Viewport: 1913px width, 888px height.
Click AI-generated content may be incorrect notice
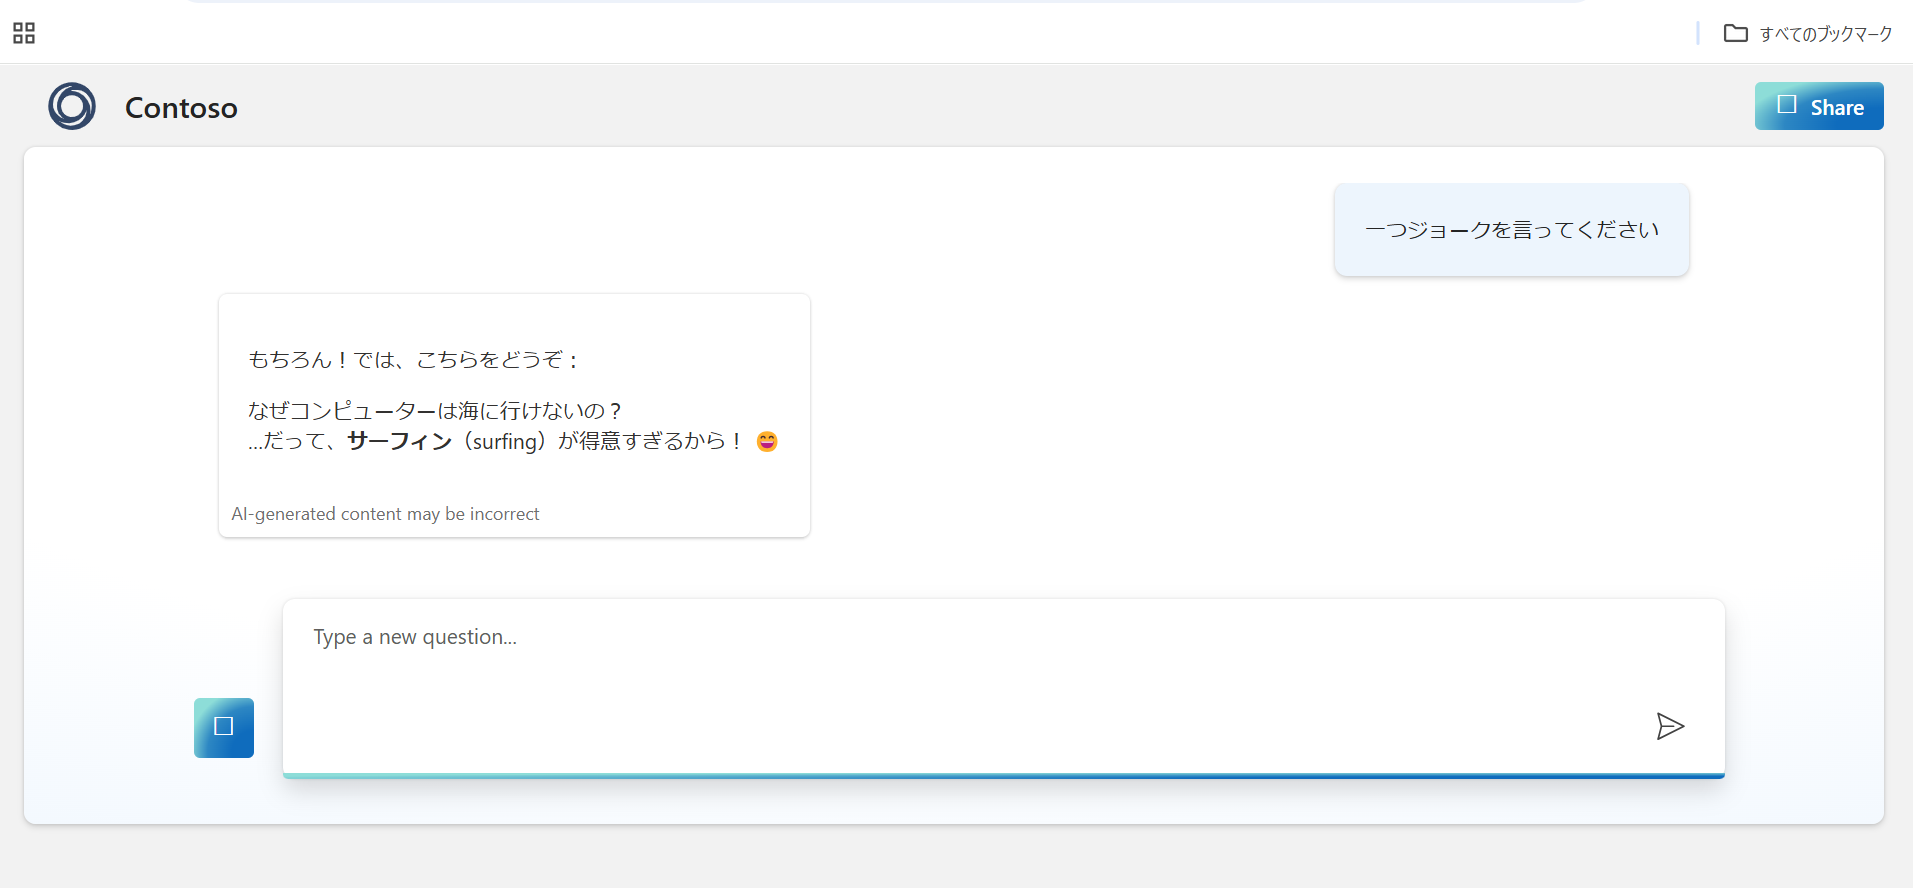[385, 514]
